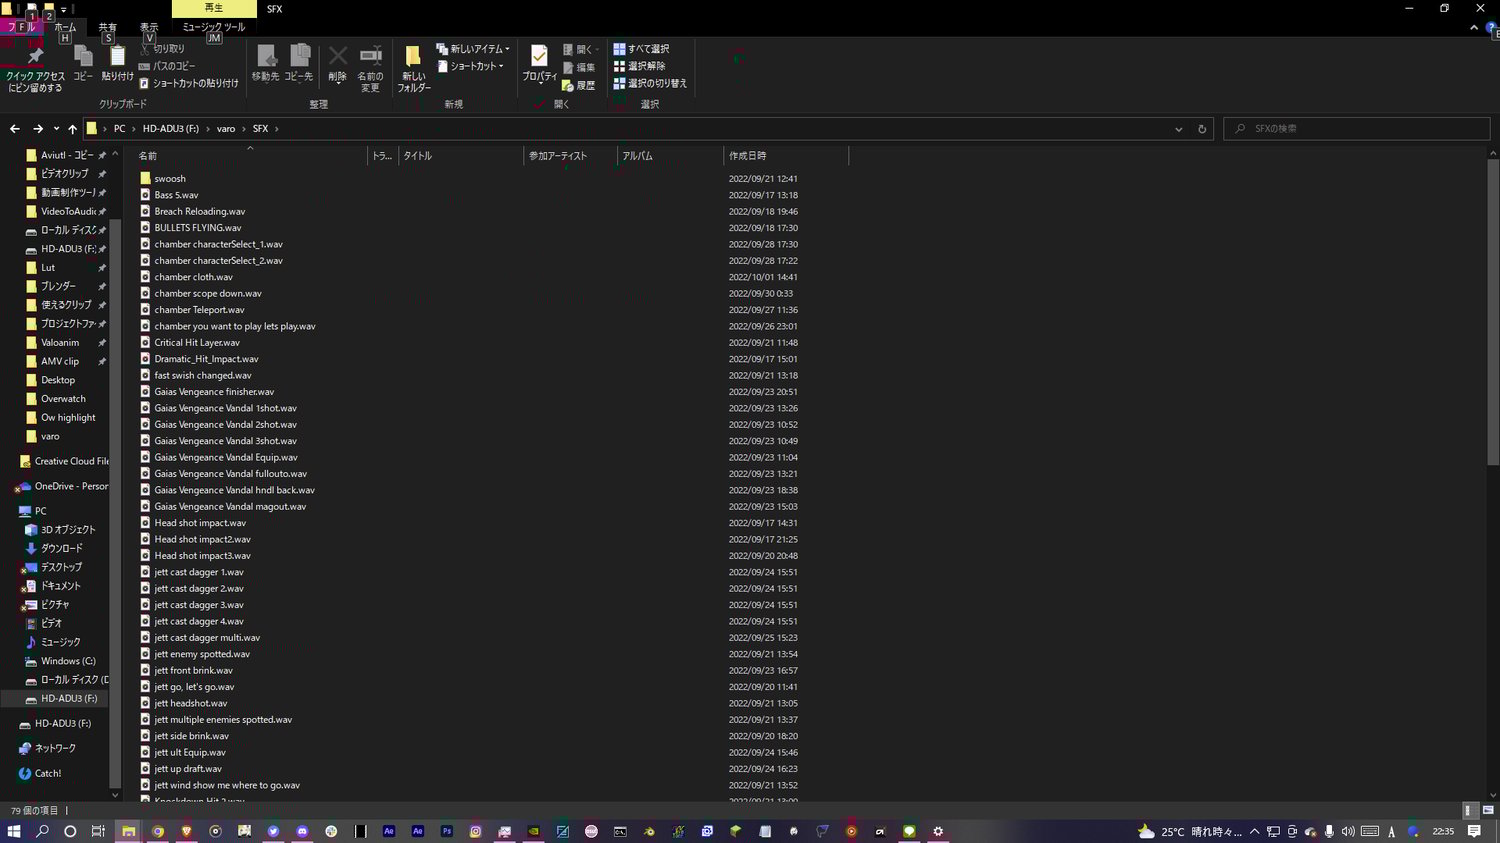The width and height of the screenshot is (1500, 843).
Task: Click the 再生 (Play) contextual tab
Action: pyautogui.click(x=214, y=8)
